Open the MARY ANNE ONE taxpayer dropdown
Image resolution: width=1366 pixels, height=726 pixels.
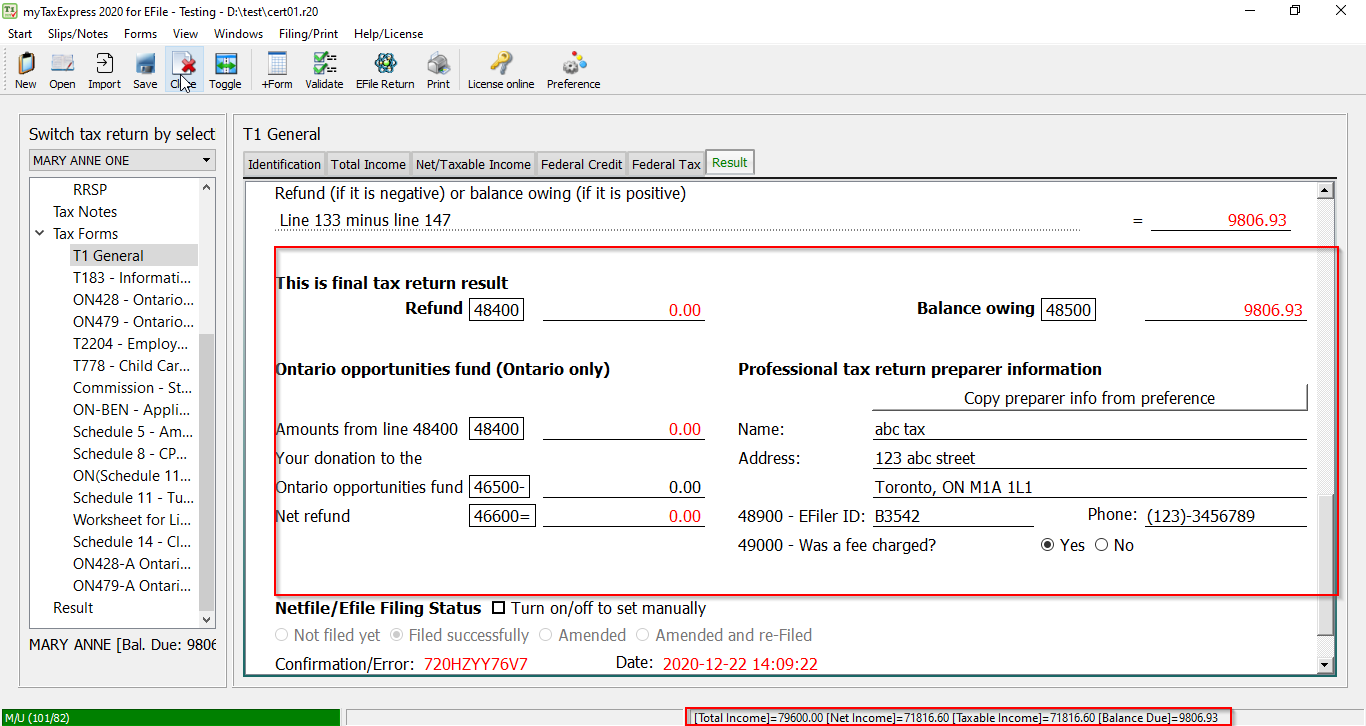206,160
